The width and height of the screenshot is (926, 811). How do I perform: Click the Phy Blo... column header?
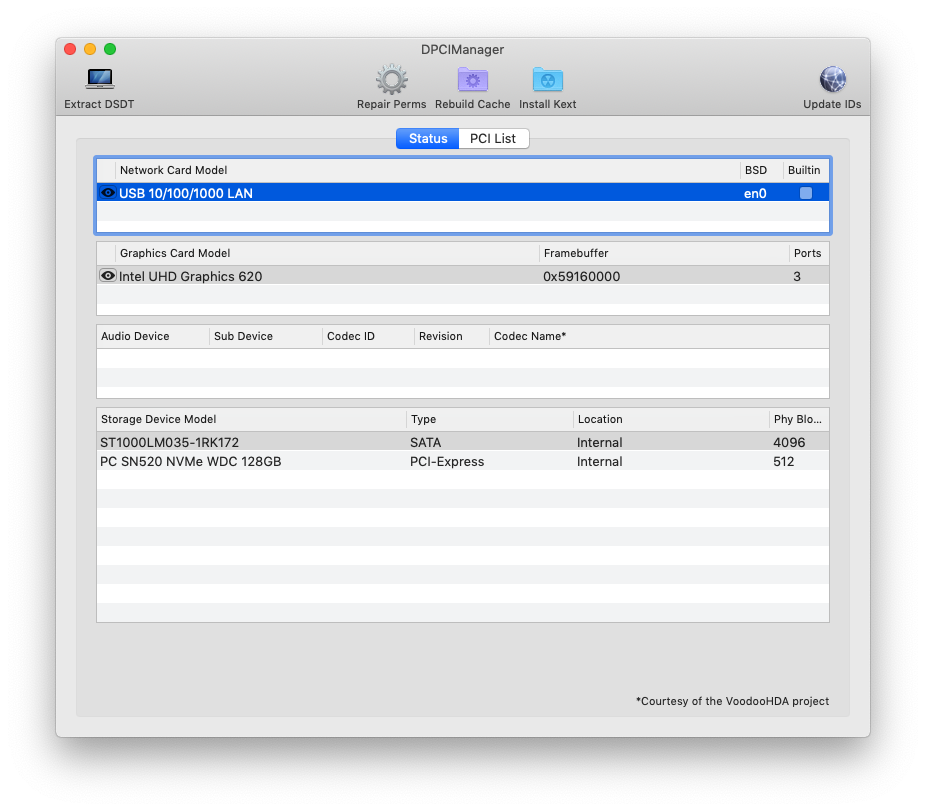tap(799, 419)
